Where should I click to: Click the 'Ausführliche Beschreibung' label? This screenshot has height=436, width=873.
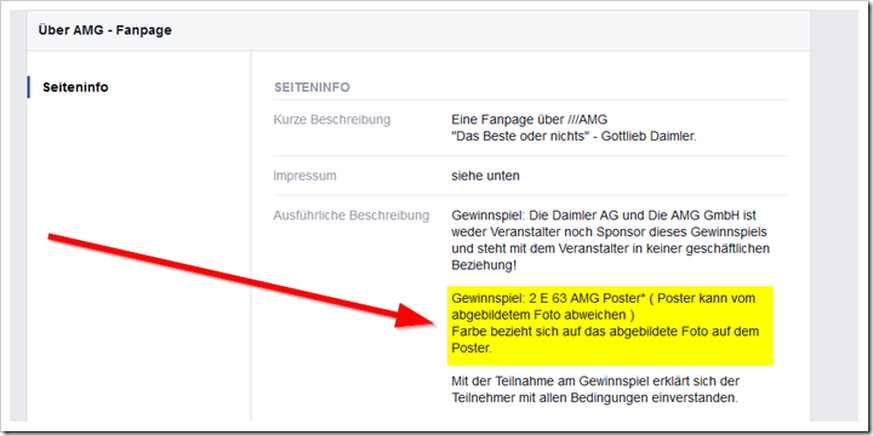pos(351,215)
